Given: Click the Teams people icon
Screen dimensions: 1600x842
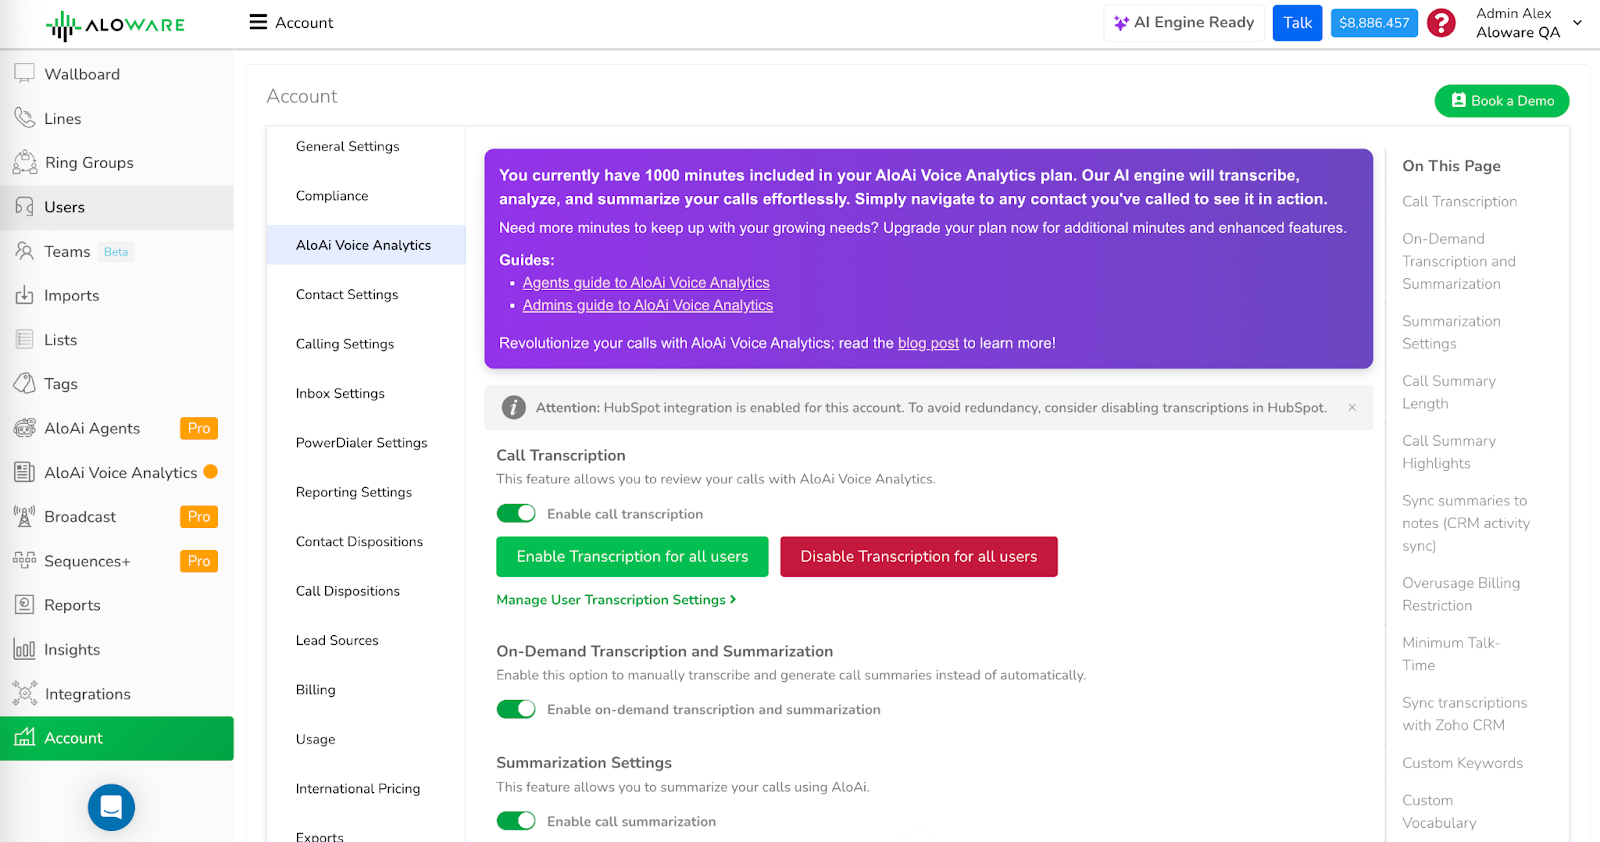Looking at the screenshot, I should click(x=24, y=251).
